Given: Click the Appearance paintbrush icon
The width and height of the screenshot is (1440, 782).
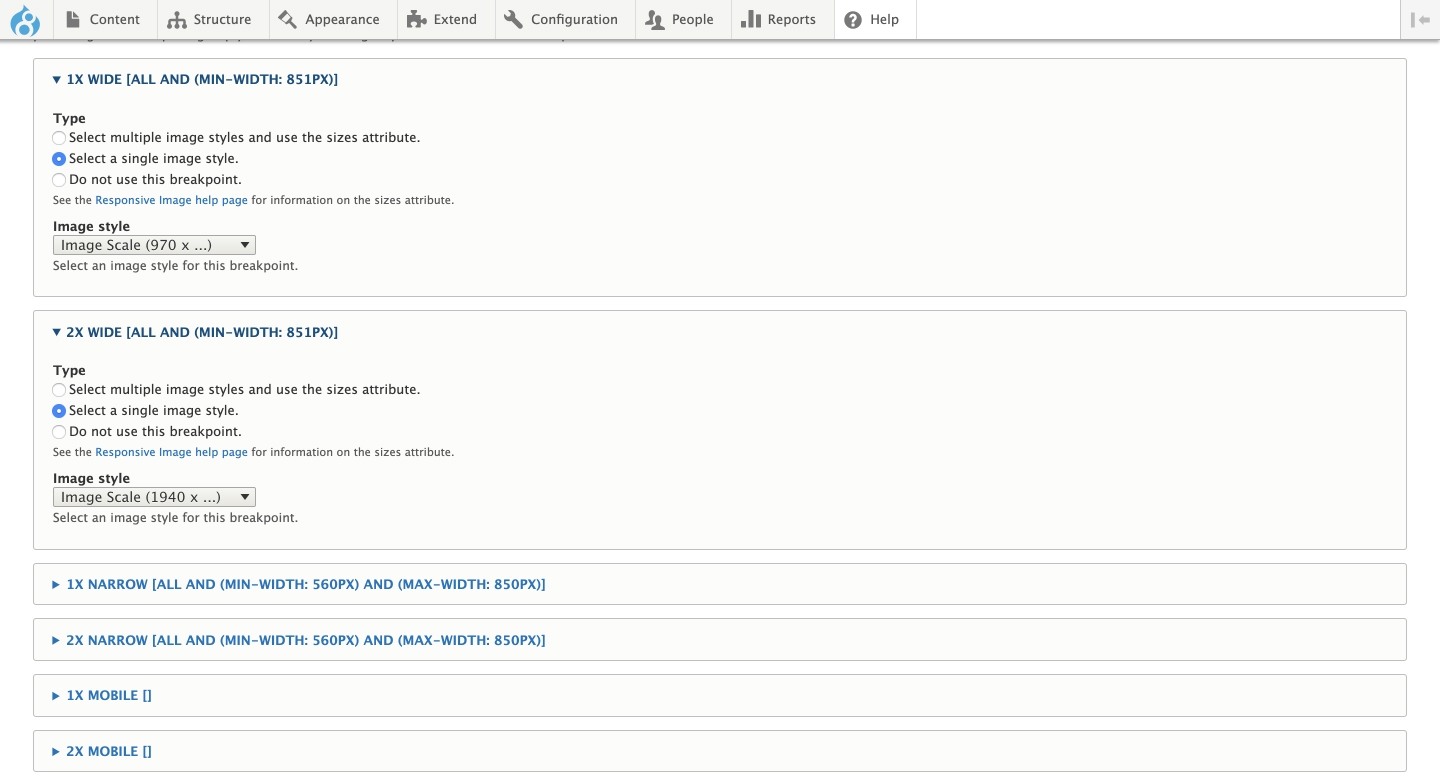Looking at the screenshot, I should (x=288, y=20).
